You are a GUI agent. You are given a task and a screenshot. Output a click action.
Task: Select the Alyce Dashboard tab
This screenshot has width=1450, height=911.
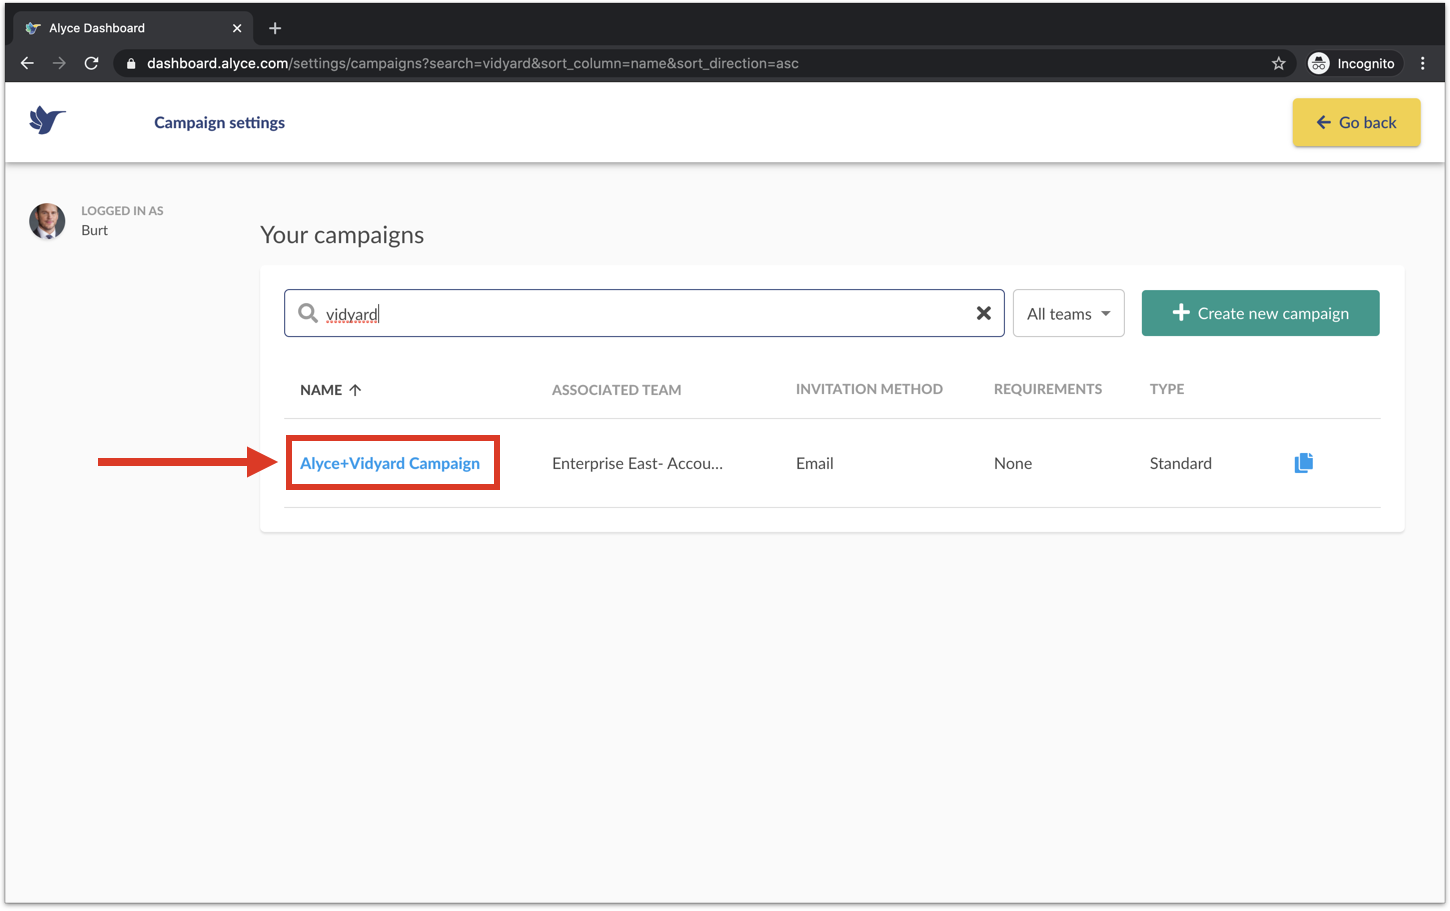(133, 28)
